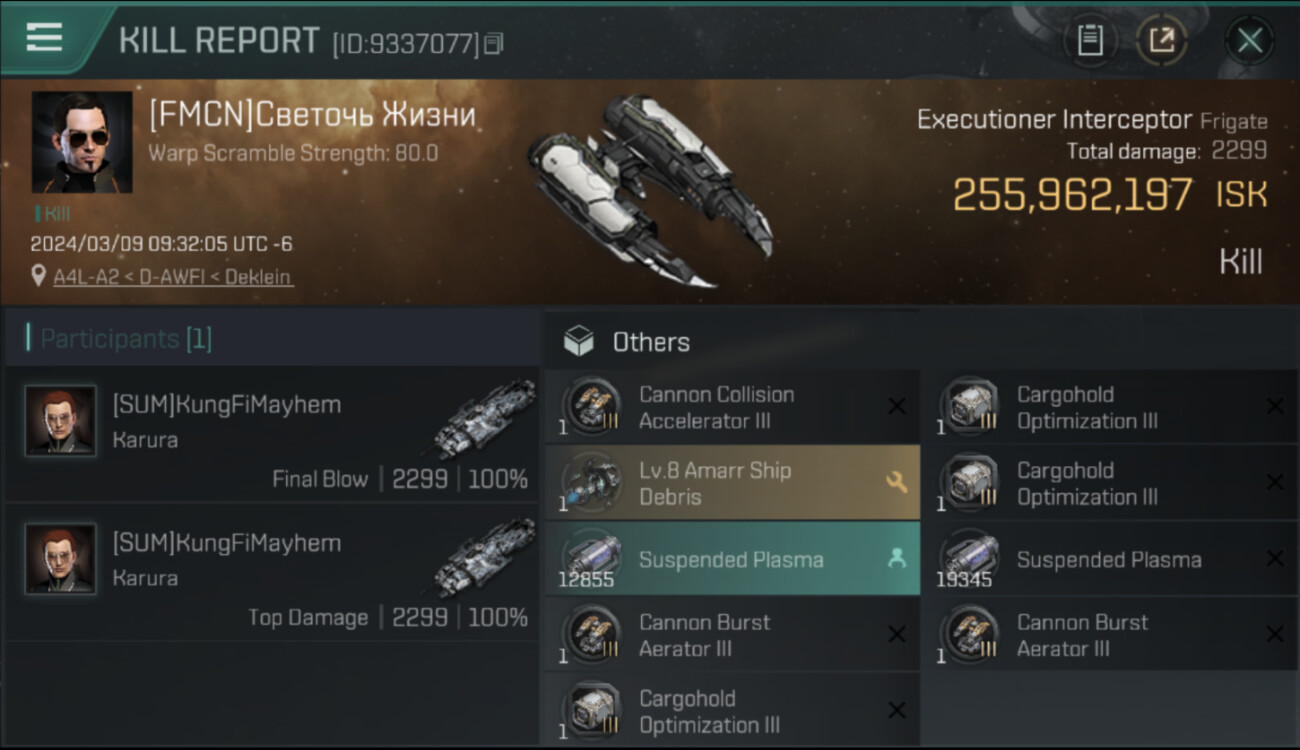Click X on right Suspended Plasma item
Screen dimensions: 1300x750
pos(1274,559)
